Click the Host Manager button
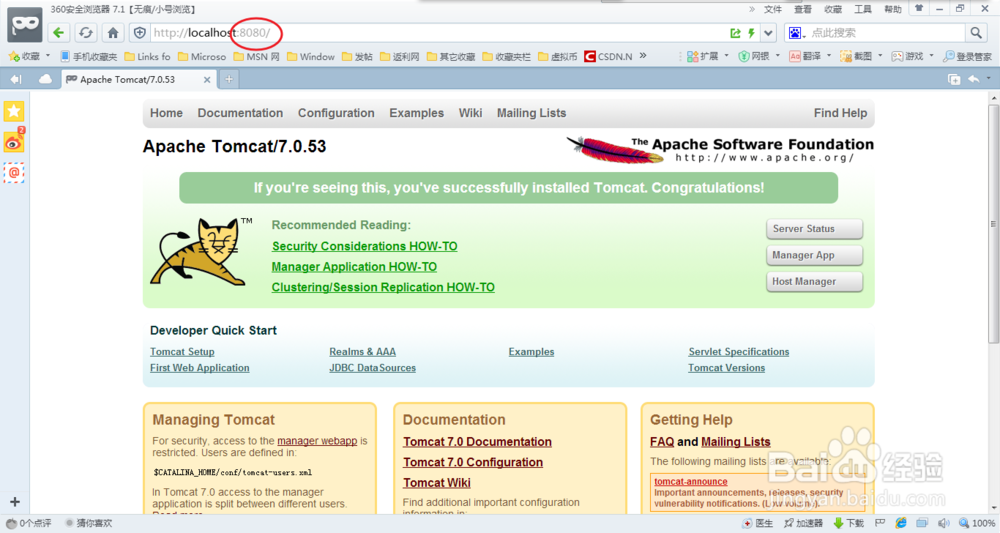 point(814,281)
